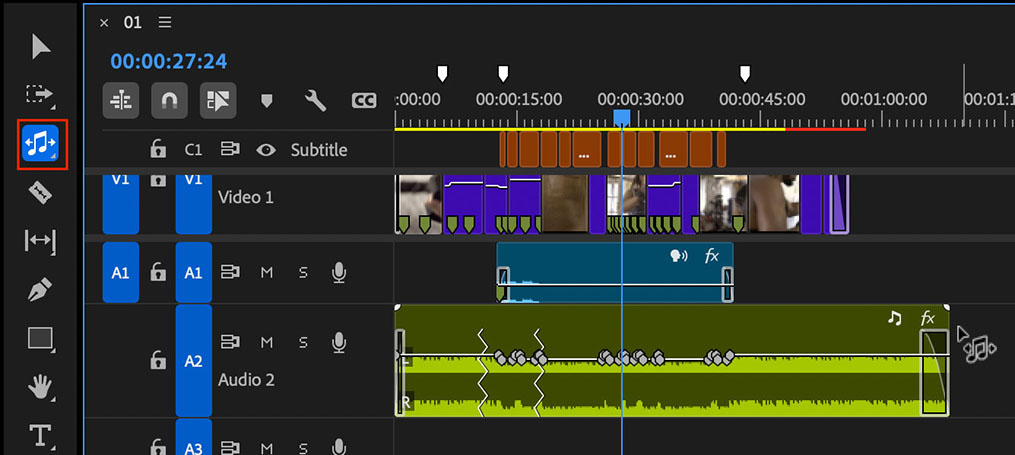Select the green music clip on Audio 2
This screenshot has height=455, width=1015.
pyautogui.click(x=671, y=361)
